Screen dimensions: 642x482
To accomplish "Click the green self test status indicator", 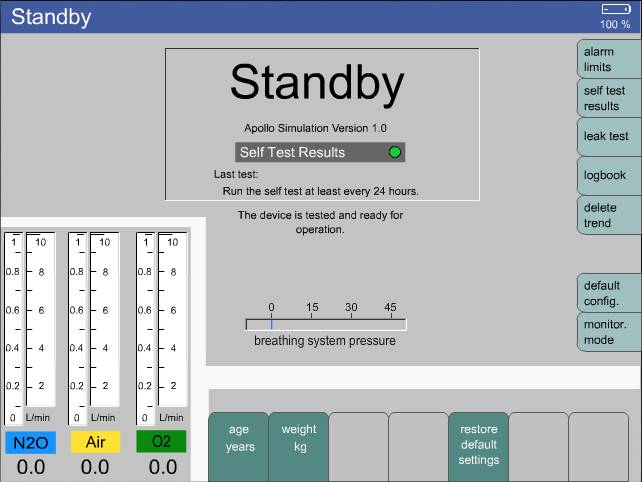I will click(x=394, y=152).
